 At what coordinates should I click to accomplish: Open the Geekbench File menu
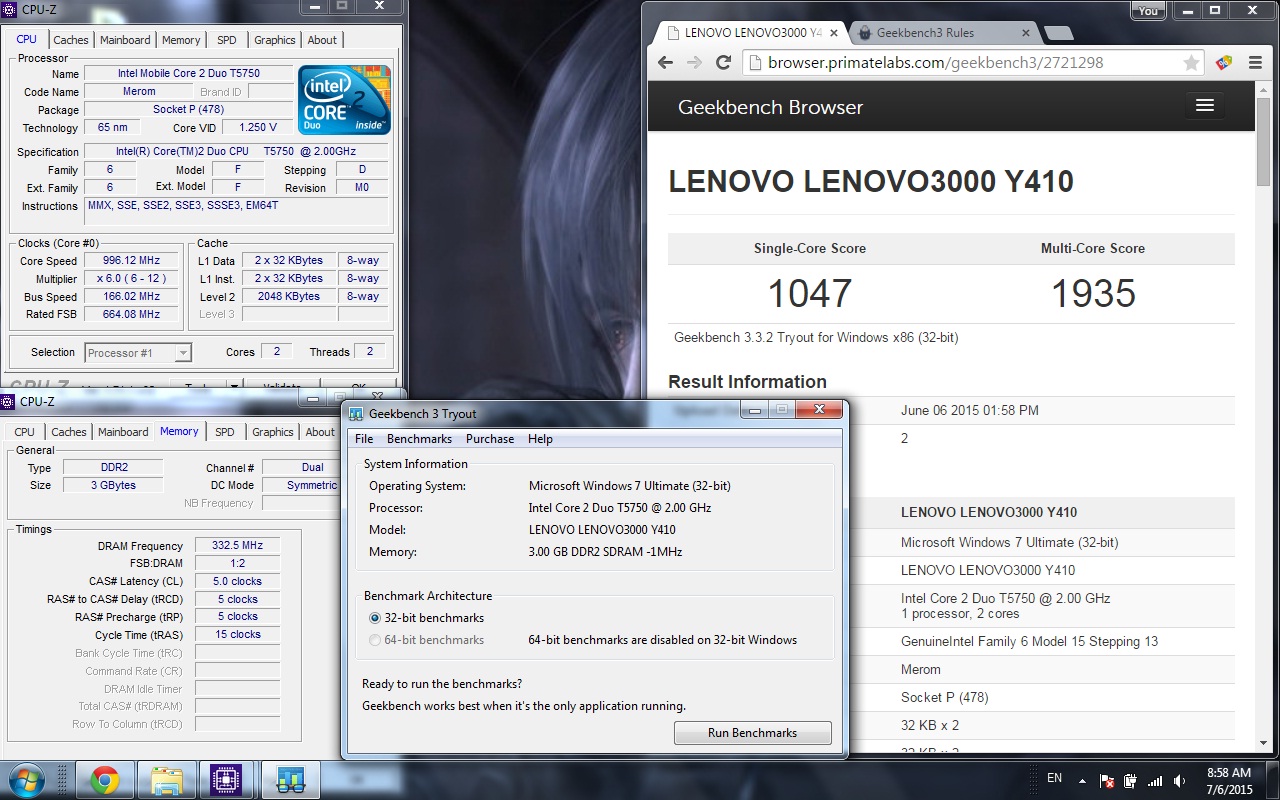click(x=364, y=439)
